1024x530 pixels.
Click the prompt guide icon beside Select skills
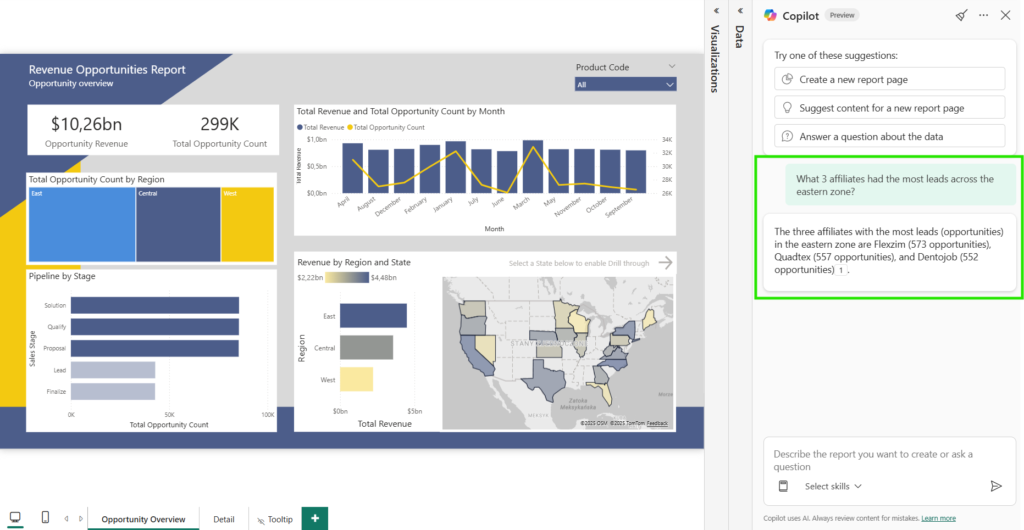pos(784,486)
